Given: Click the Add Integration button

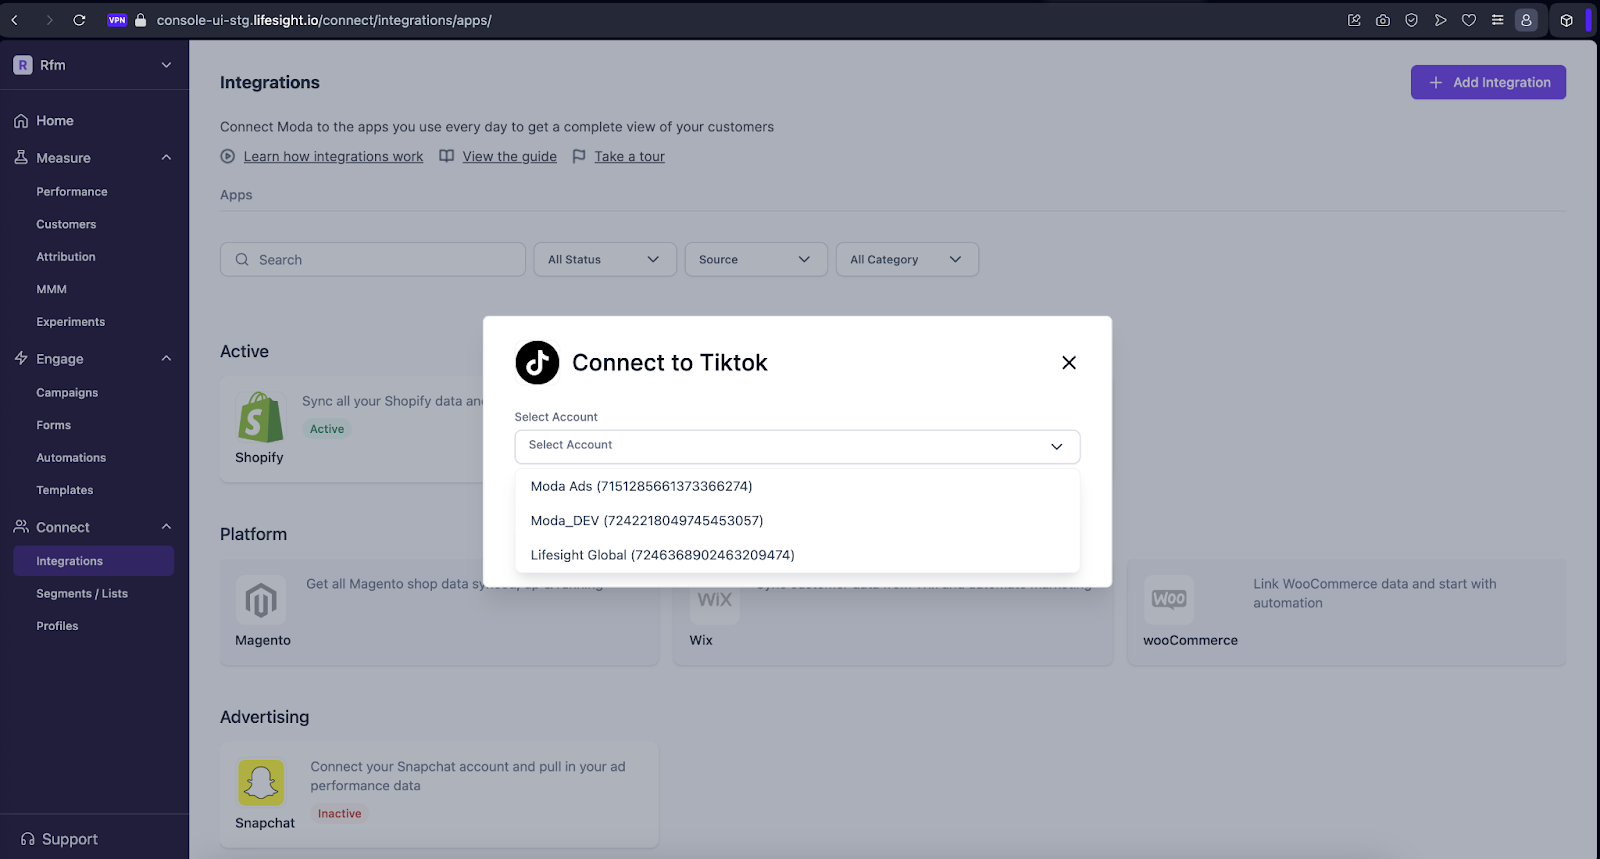Looking at the screenshot, I should coord(1488,82).
